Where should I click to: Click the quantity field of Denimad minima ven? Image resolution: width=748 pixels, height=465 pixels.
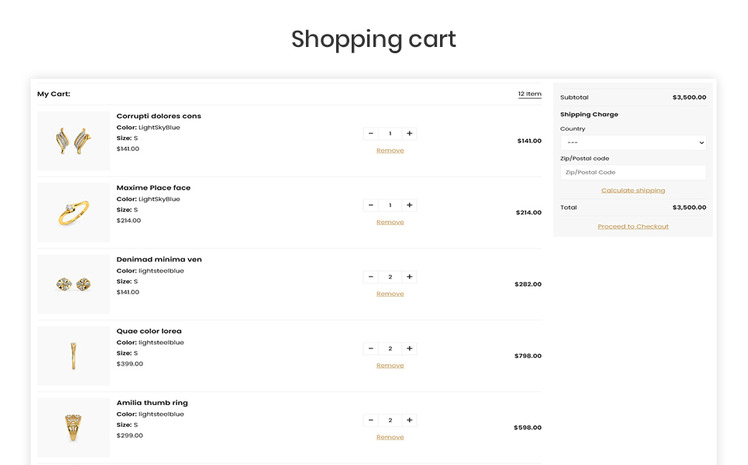pyautogui.click(x=390, y=277)
